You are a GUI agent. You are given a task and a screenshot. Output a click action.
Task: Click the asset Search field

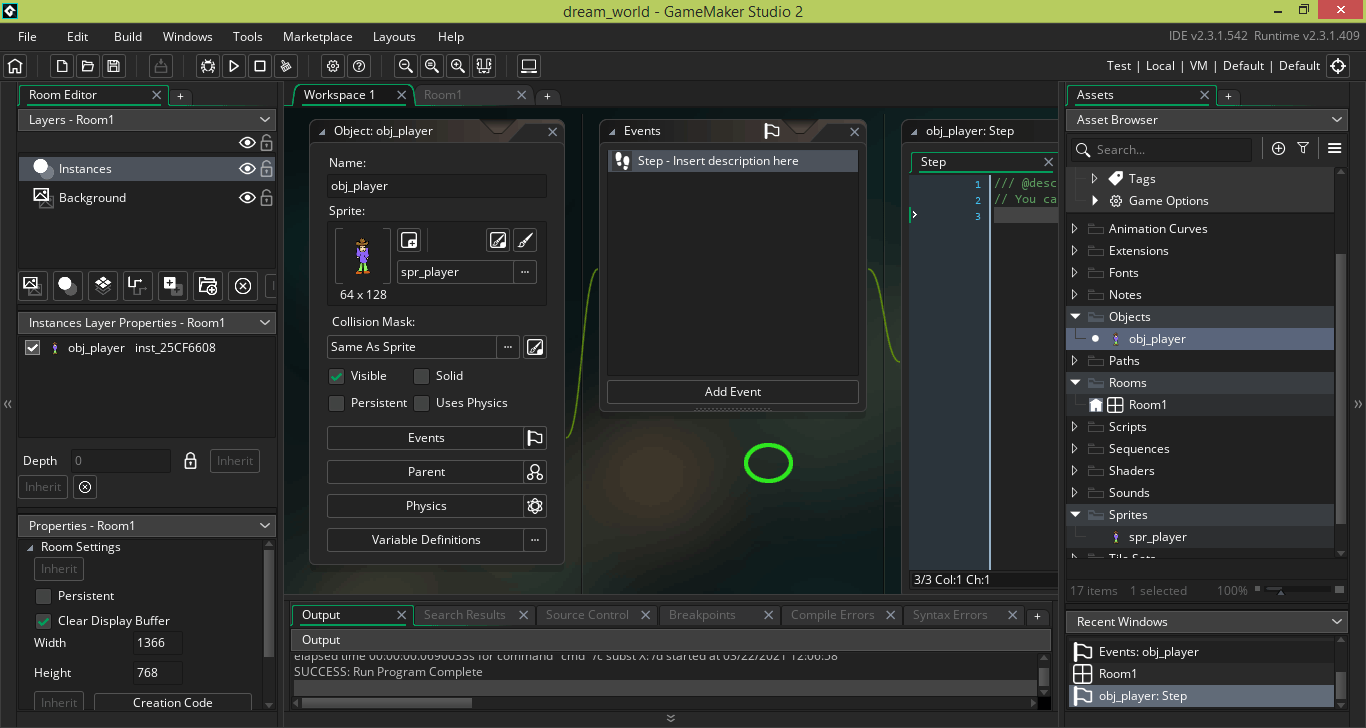[x=1160, y=150]
